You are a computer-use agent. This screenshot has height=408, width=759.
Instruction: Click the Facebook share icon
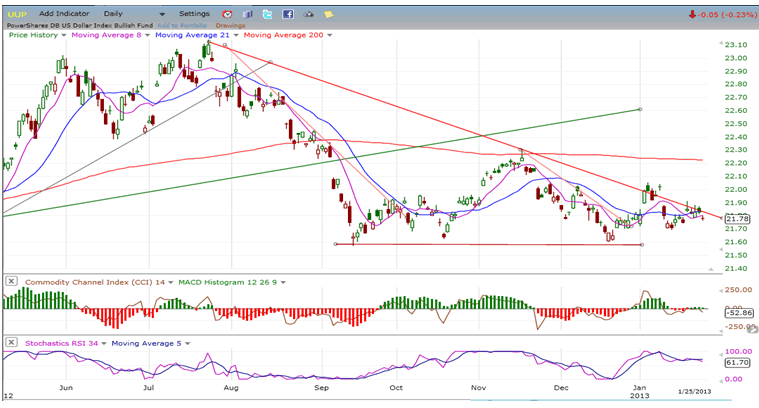point(288,14)
